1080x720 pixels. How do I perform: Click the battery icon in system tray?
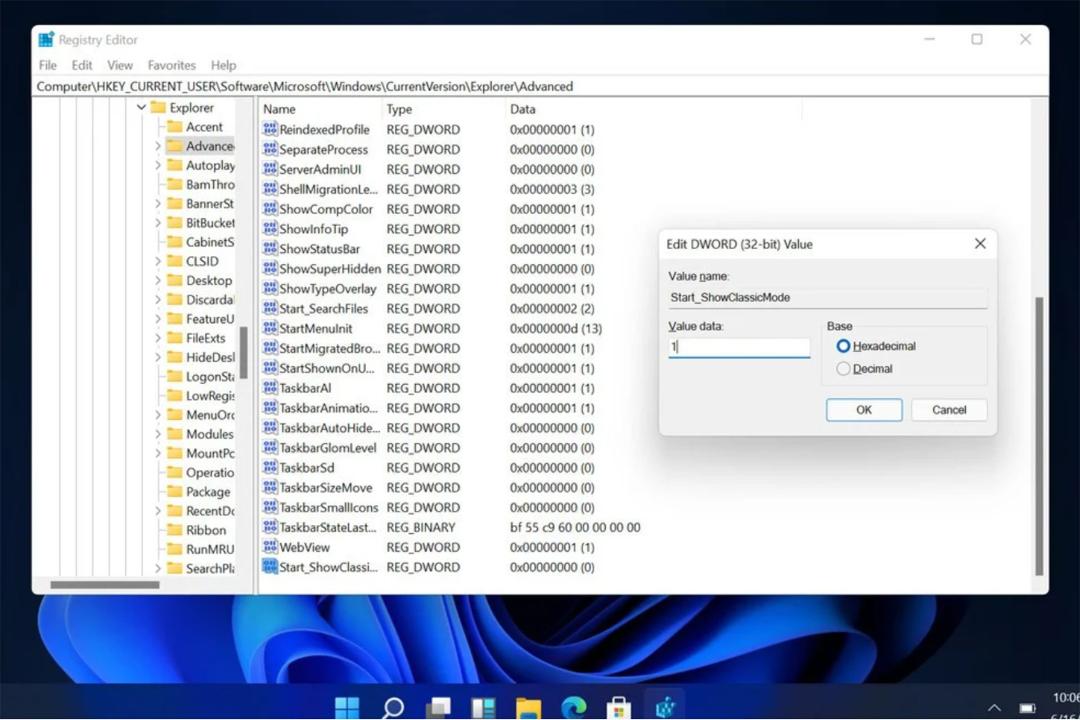[1028, 708]
